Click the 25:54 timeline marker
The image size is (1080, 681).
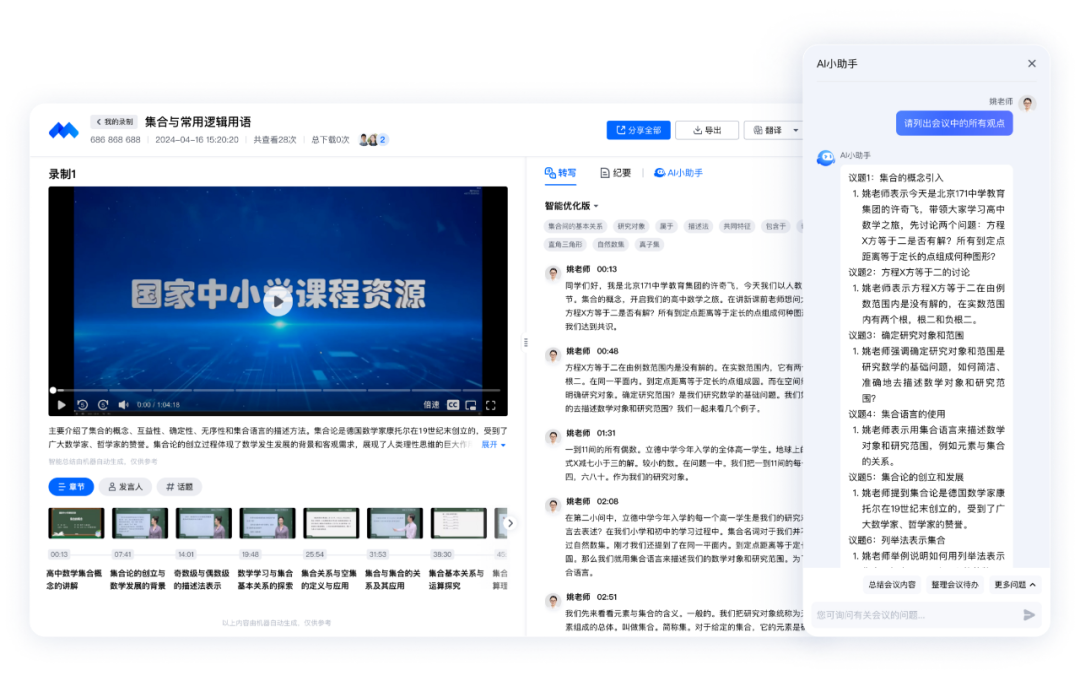tap(314, 554)
